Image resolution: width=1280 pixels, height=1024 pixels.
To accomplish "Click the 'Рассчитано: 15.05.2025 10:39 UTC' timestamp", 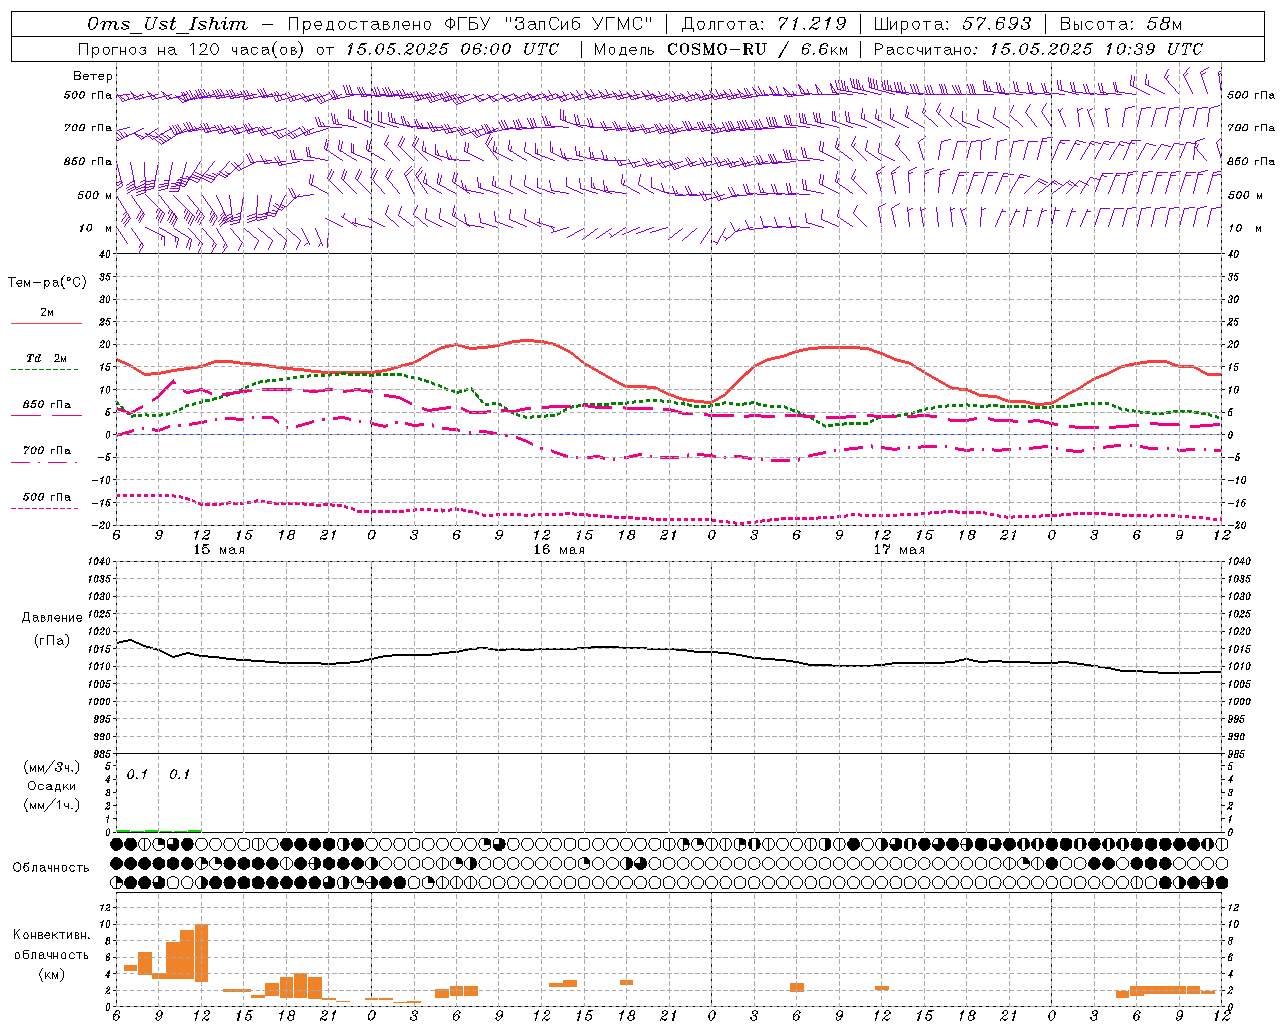I will (1038, 49).
